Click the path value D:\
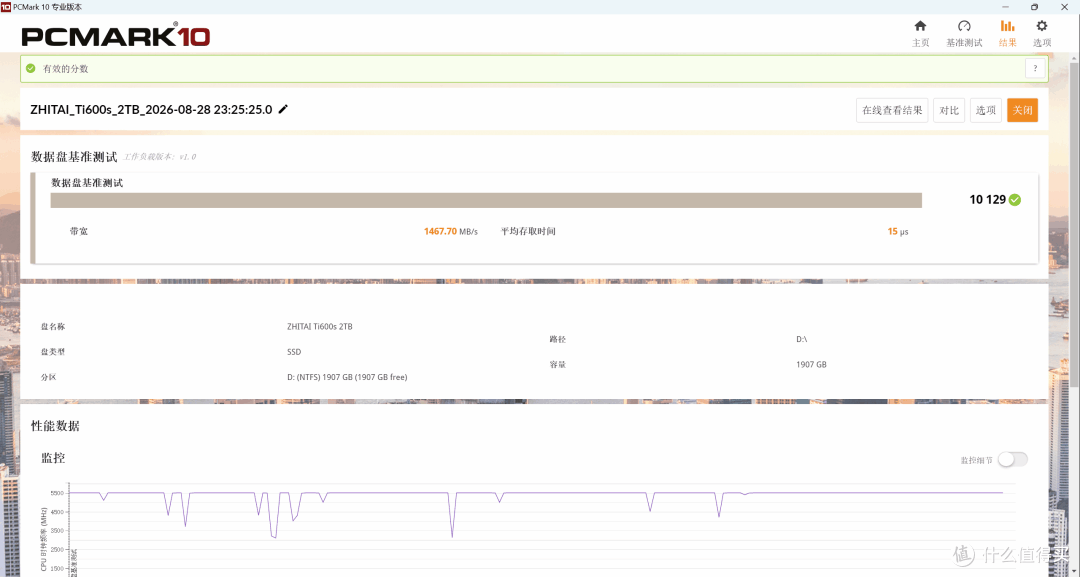The image size is (1080, 577). point(802,339)
